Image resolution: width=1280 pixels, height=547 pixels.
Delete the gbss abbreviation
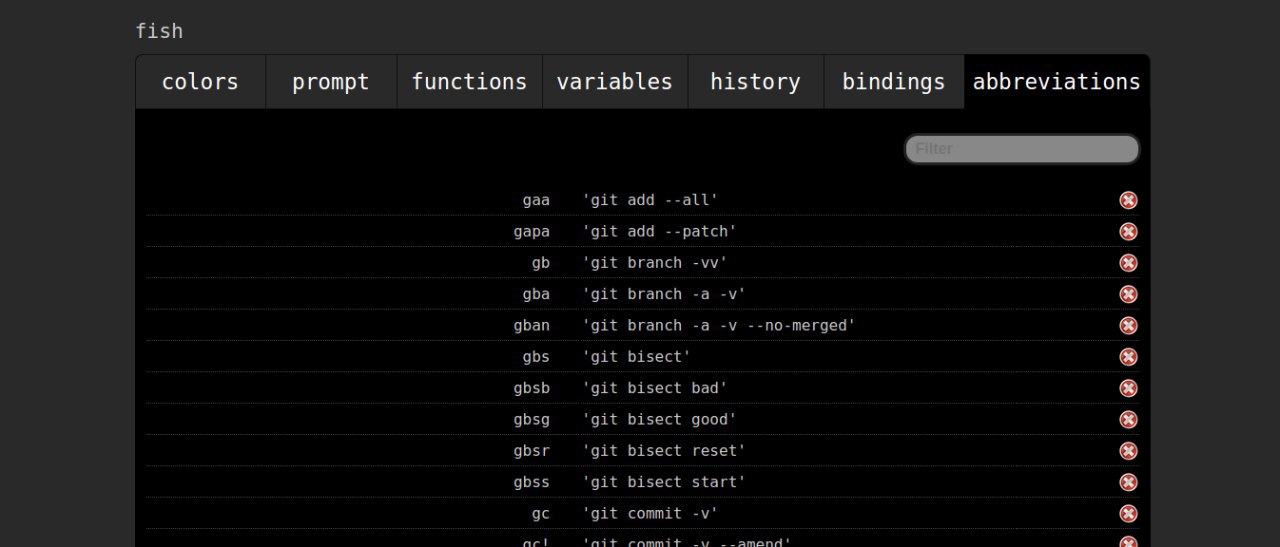1128,482
